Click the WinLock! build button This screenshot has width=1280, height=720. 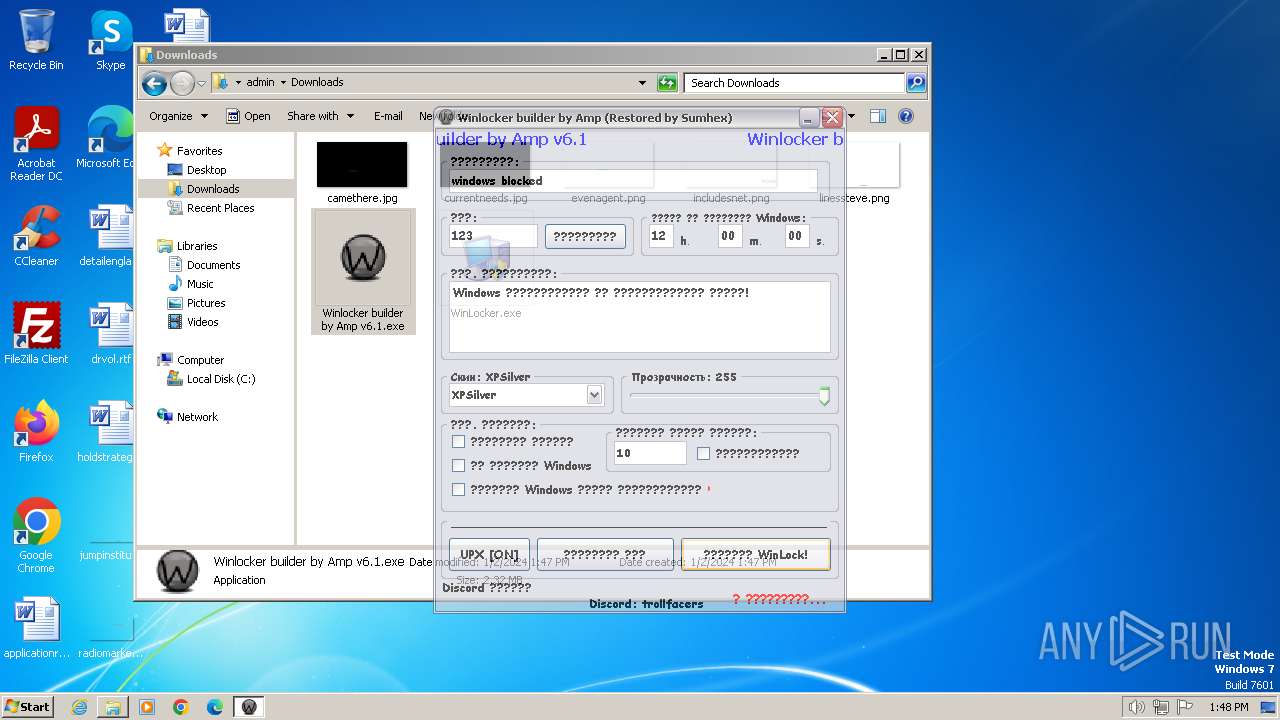(x=755, y=555)
